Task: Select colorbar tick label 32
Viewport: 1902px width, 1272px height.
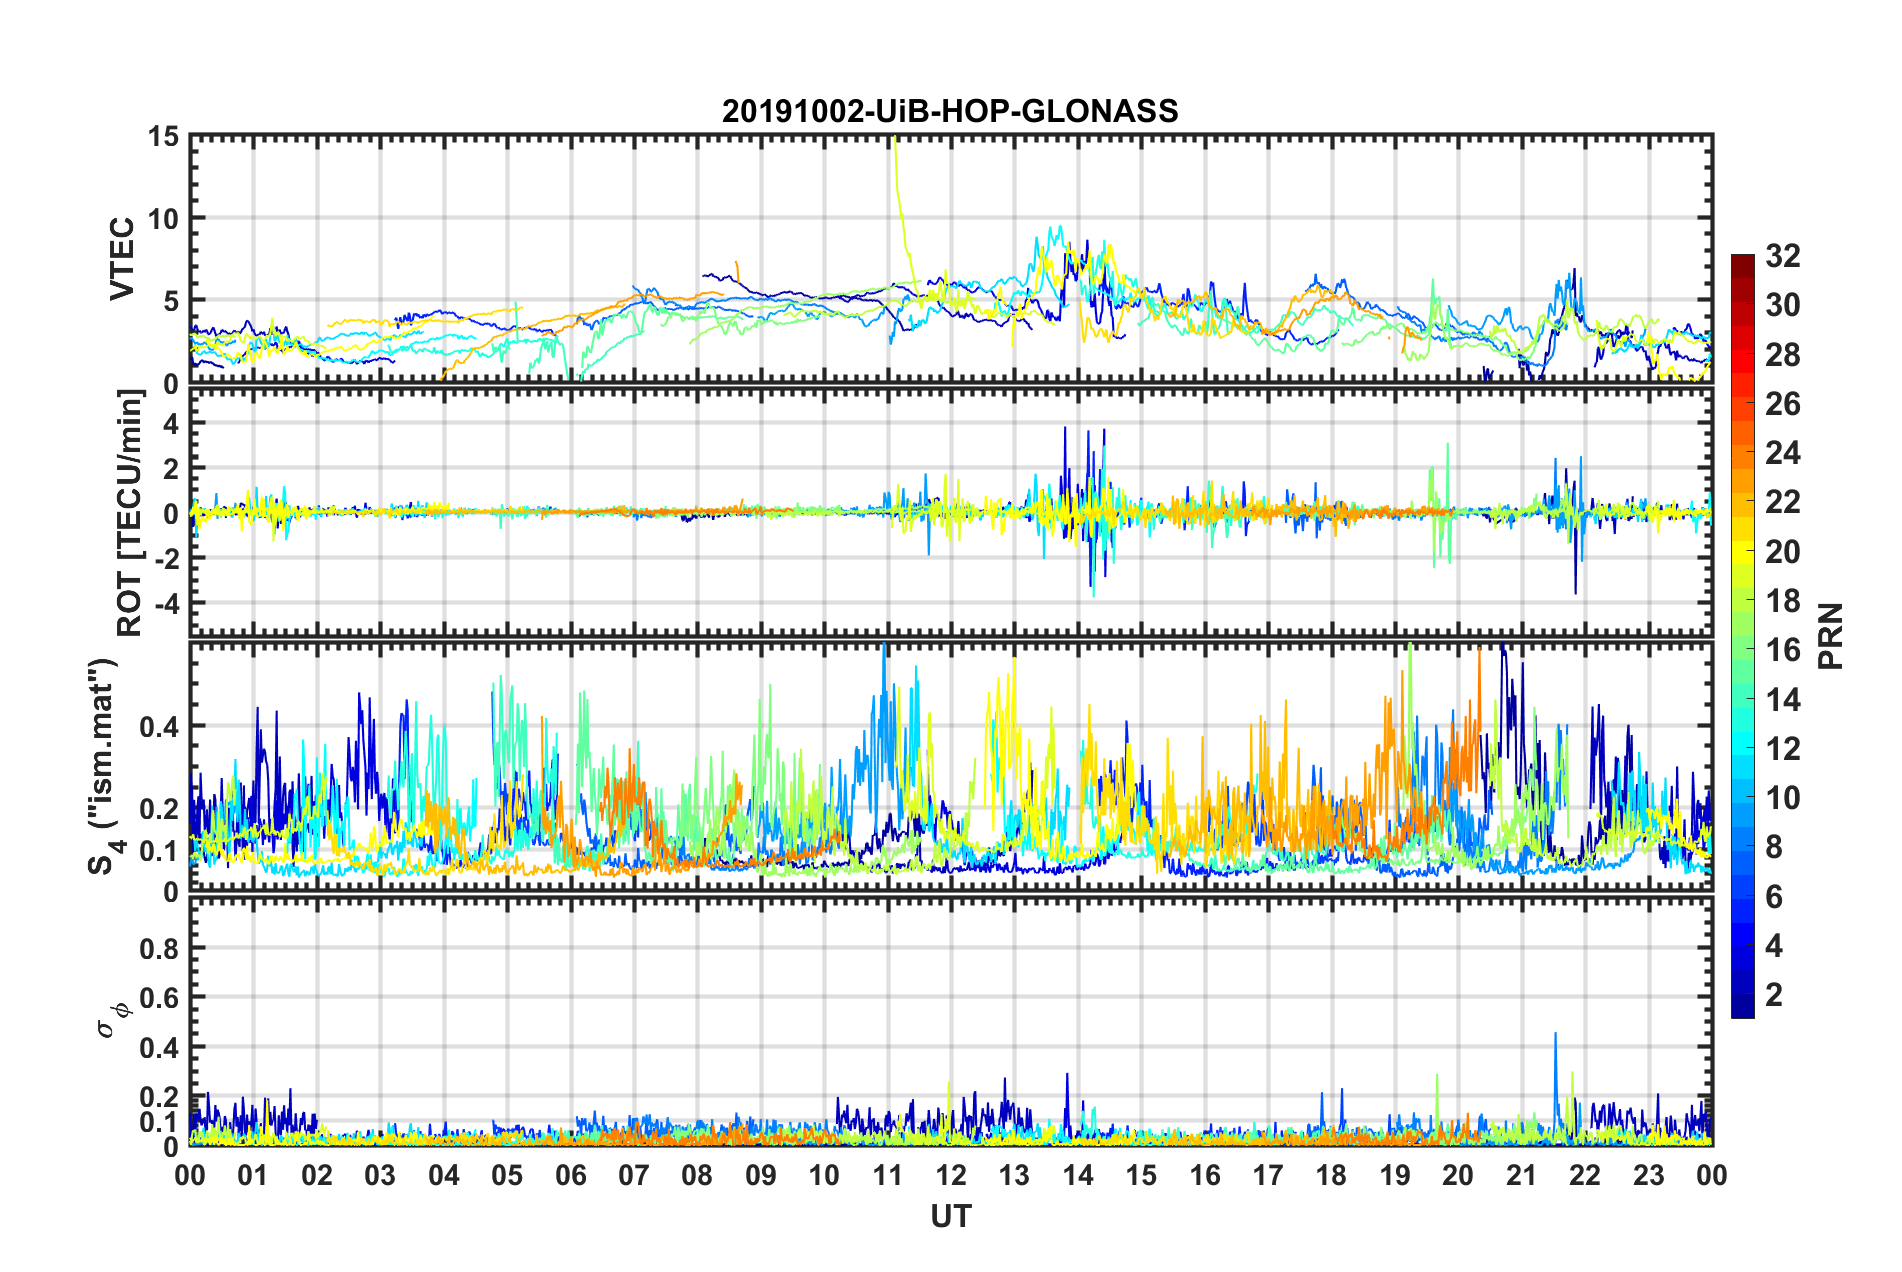Action: point(1783,256)
